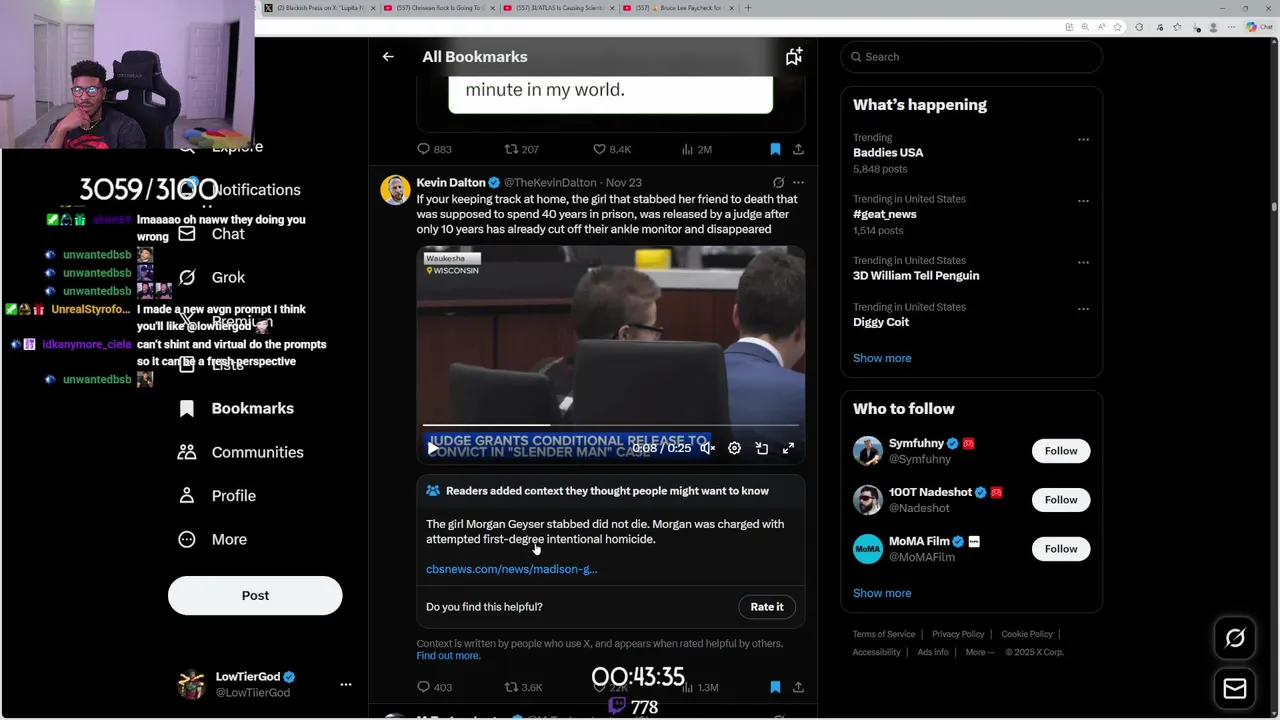Repost the post with 207 reposts

522,149
